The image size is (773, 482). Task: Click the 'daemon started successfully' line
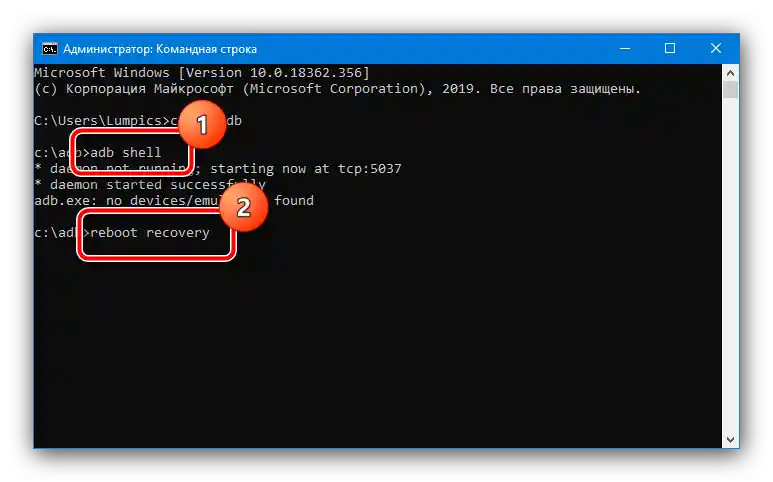[x=150, y=185]
